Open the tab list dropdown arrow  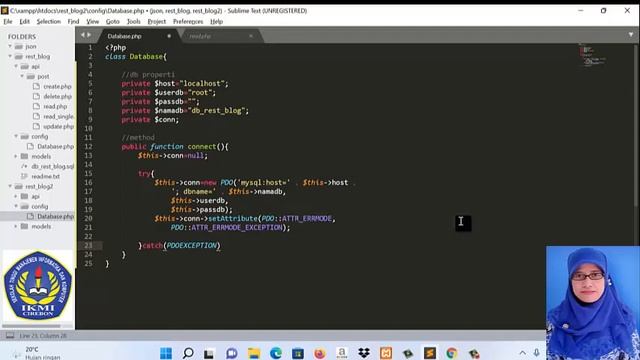pyautogui.click(x=631, y=35)
